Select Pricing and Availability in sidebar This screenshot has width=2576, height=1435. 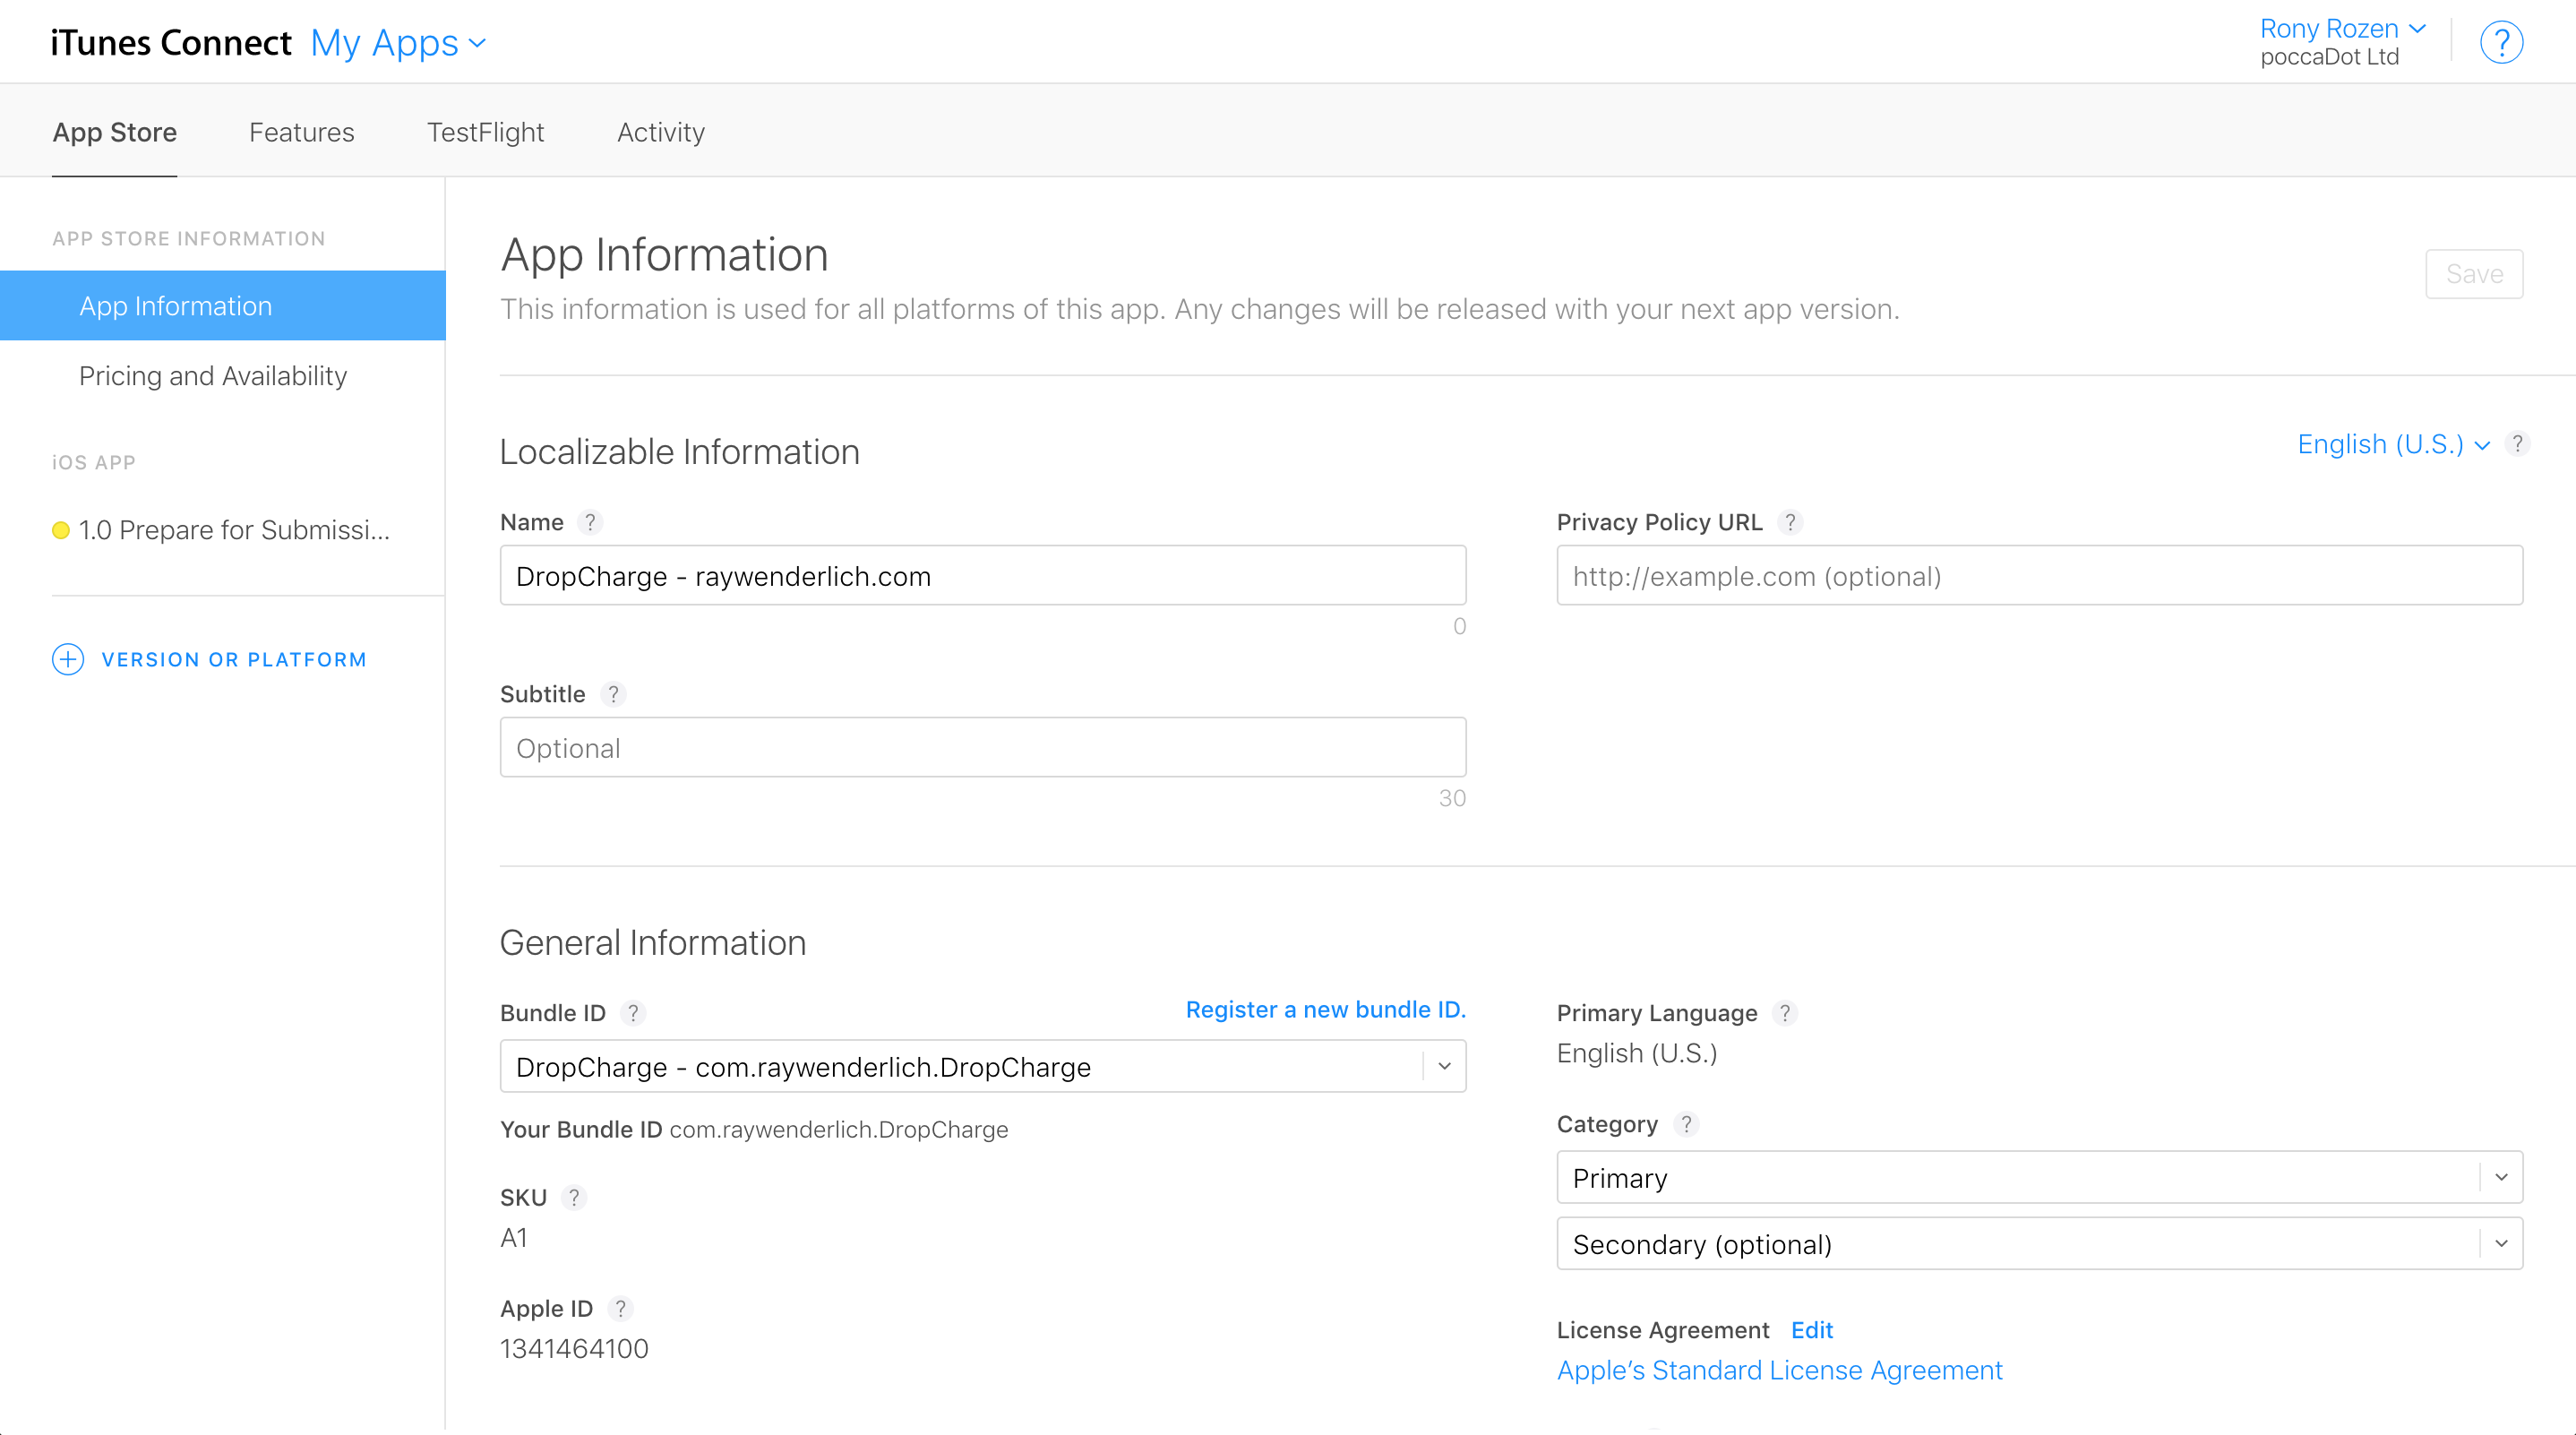click(x=213, y=376)
